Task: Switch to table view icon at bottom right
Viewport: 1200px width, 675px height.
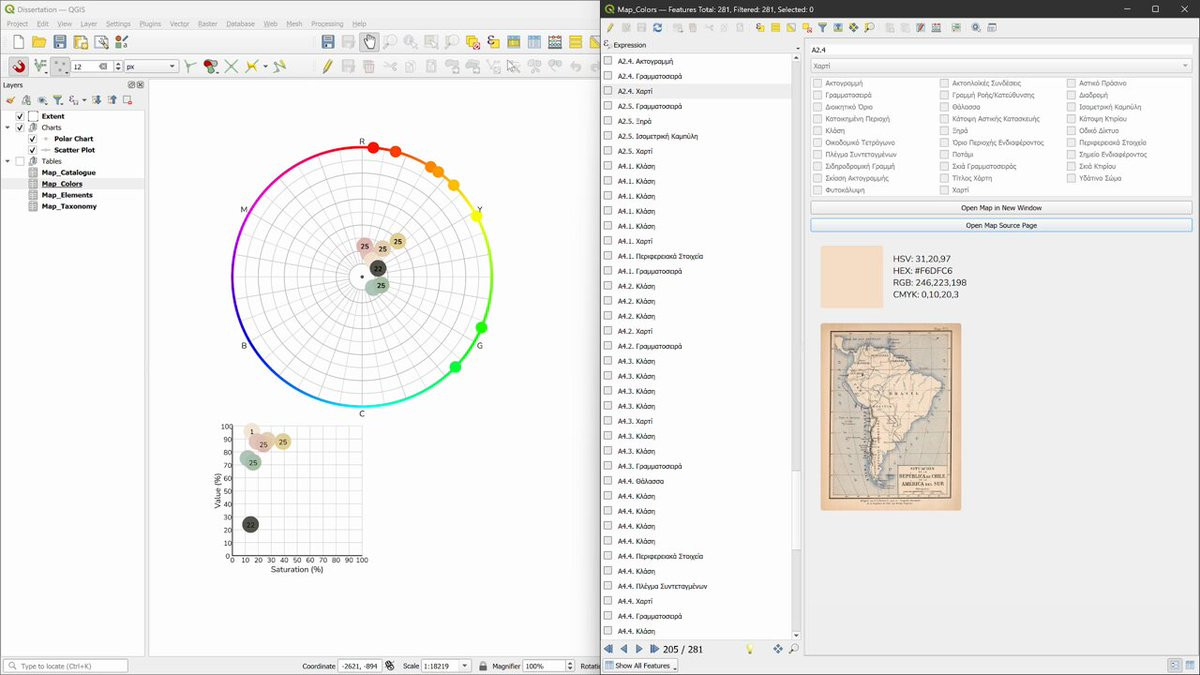Action: [x=1190, y=665]
